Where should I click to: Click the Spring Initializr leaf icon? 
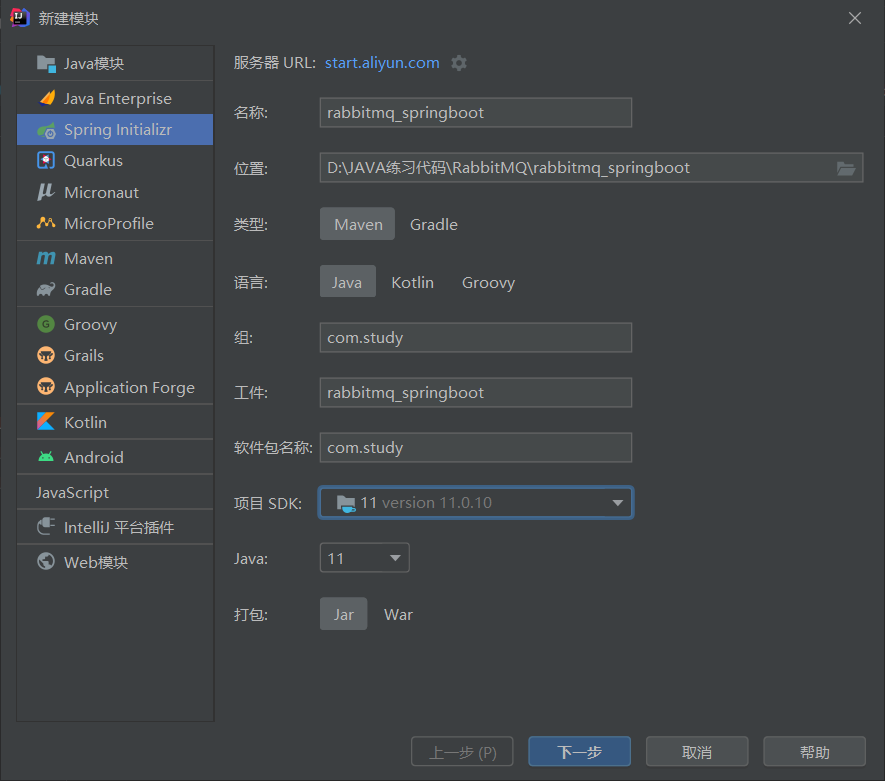point(46,130)
